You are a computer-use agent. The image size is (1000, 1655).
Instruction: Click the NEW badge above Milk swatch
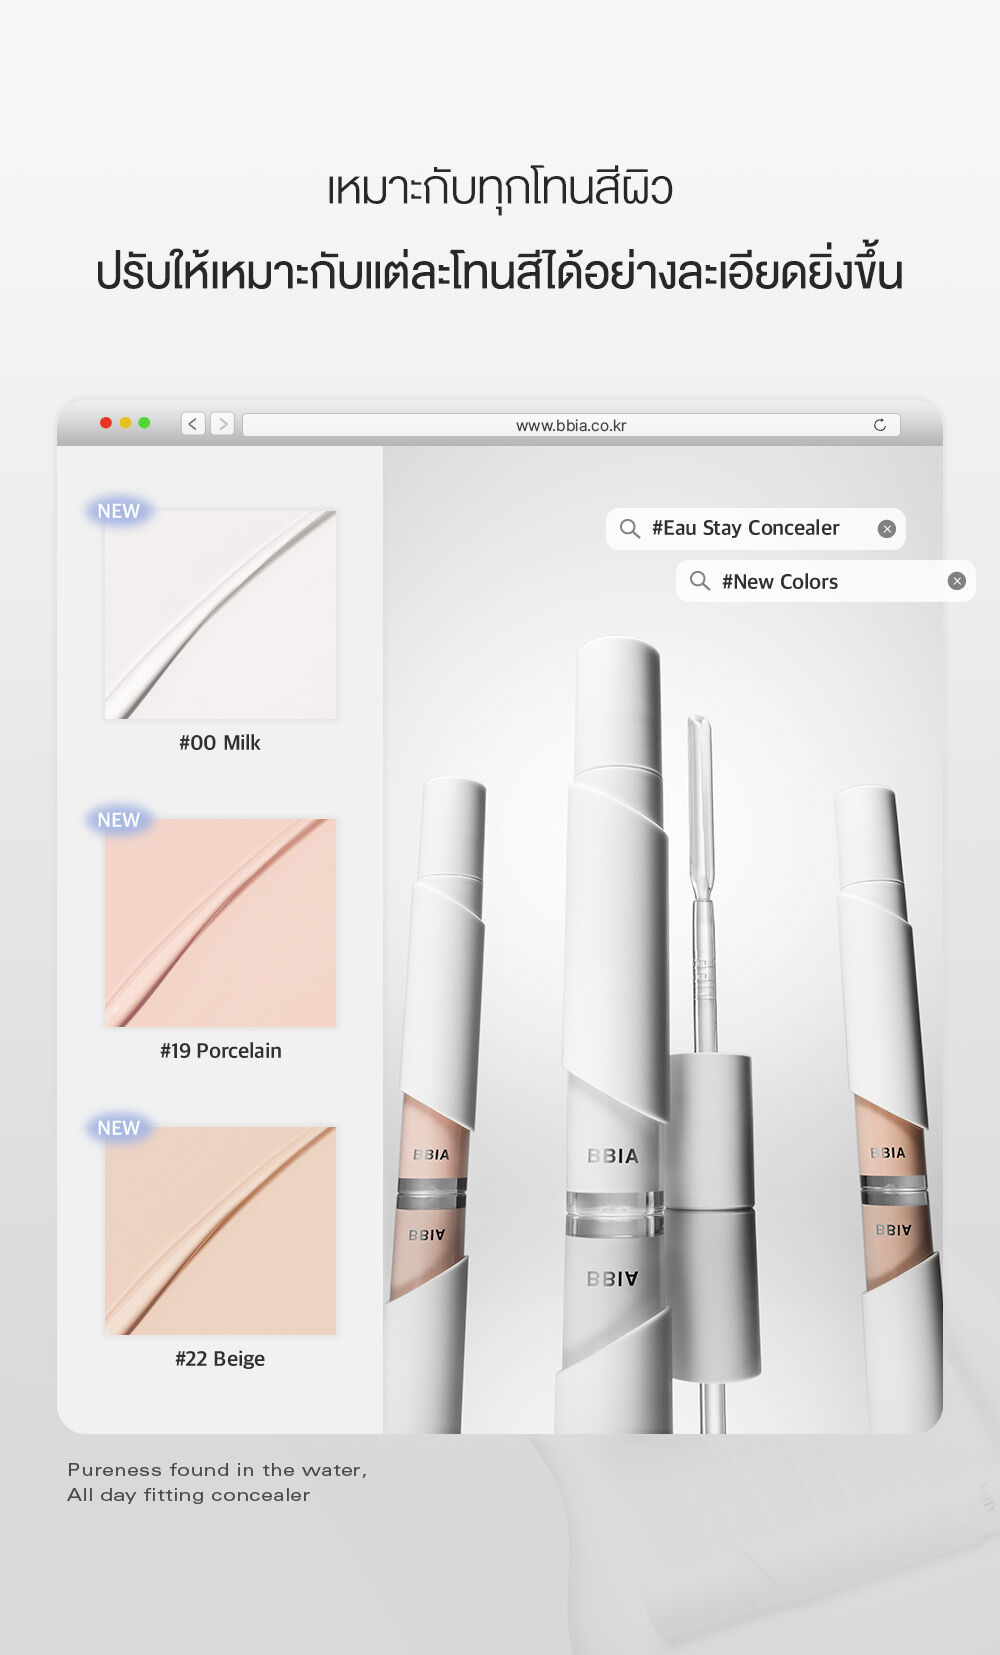tap(118, 511)
